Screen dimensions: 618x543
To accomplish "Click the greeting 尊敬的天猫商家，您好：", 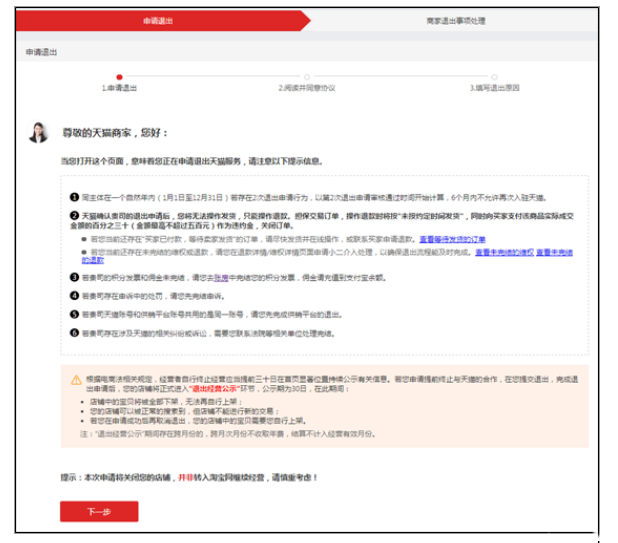I will (x=115, y=133).
